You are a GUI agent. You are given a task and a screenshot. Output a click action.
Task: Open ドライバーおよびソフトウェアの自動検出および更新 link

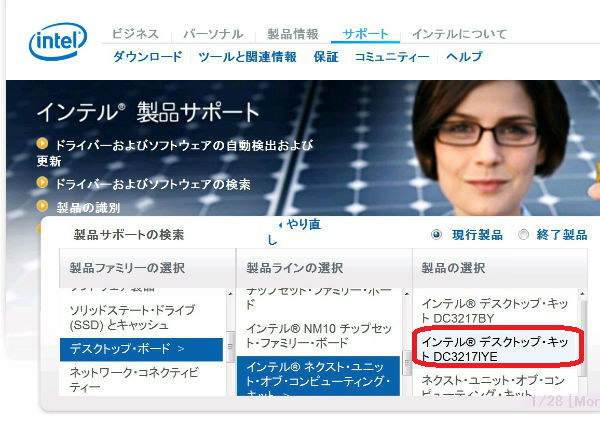click(175, 153)
